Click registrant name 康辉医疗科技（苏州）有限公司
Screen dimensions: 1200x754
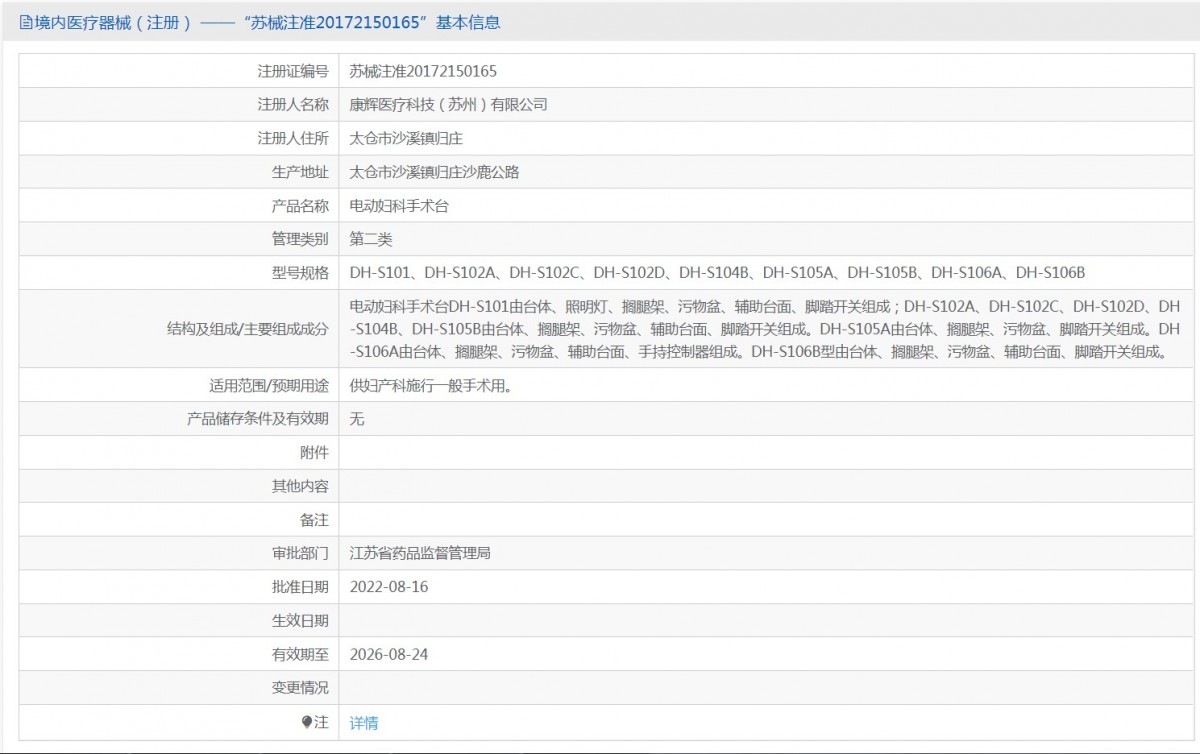pyautogui.click(x=448, y=105)
